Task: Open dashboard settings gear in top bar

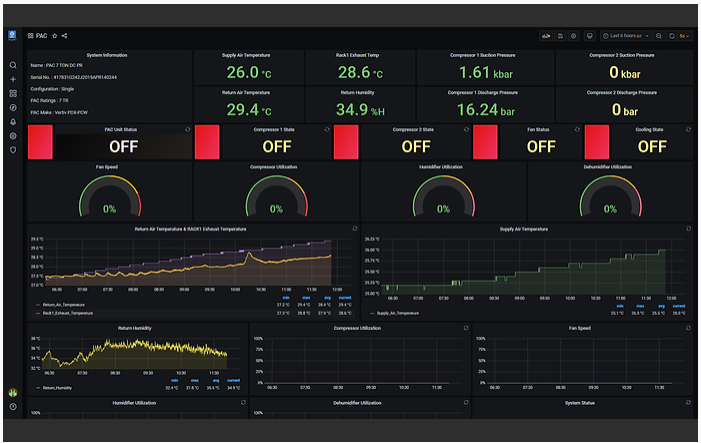Action: pos(574,36)
